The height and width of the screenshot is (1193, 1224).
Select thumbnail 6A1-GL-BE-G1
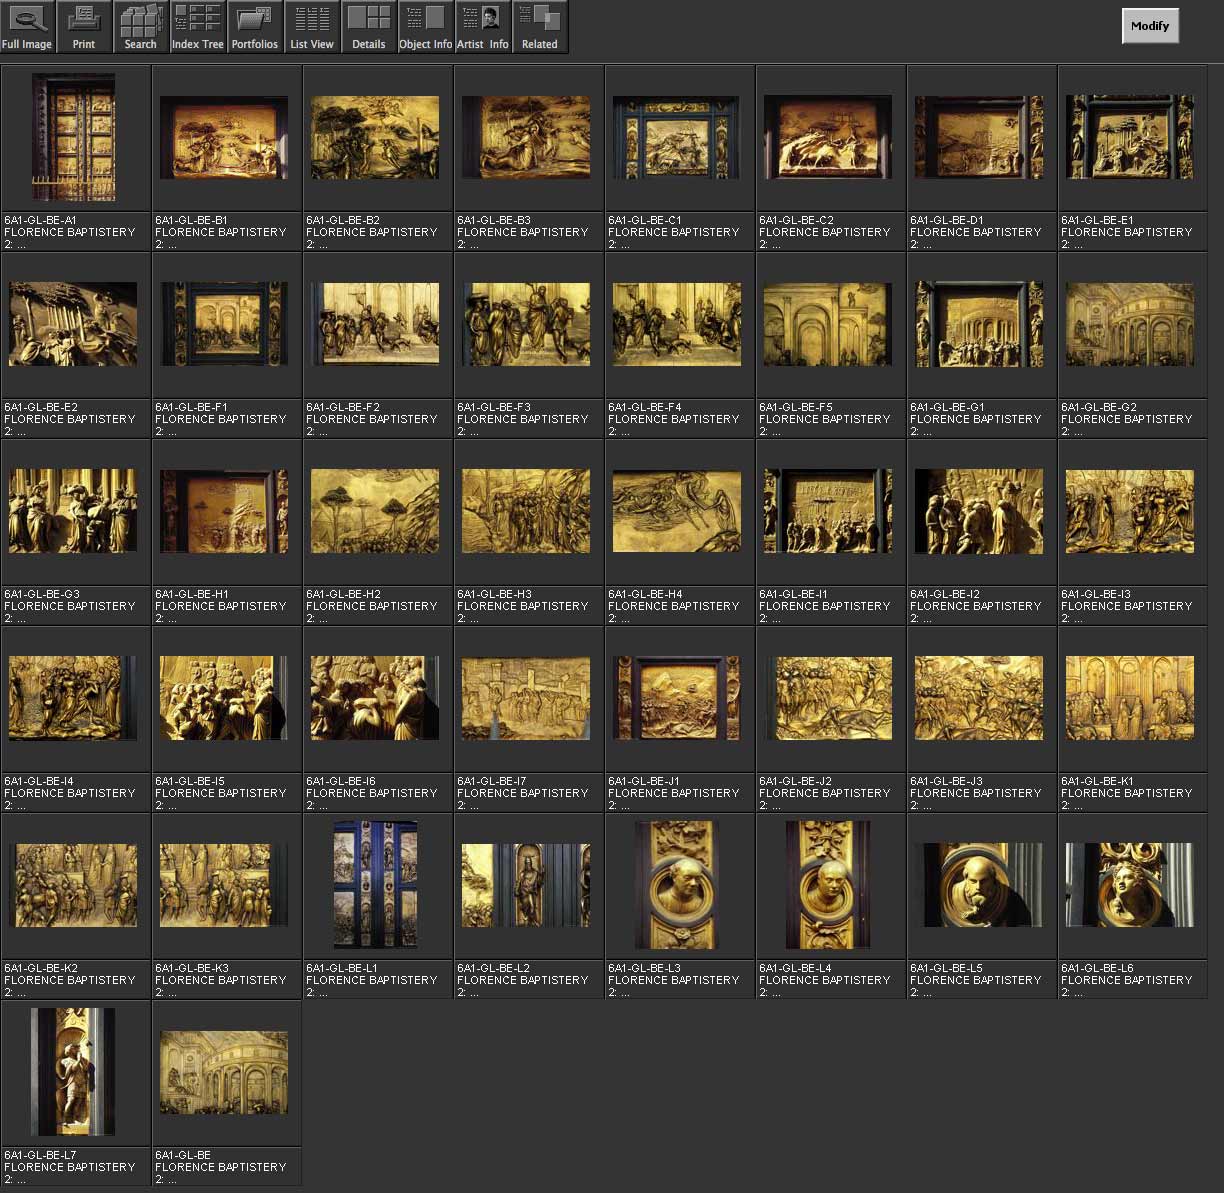979,324
